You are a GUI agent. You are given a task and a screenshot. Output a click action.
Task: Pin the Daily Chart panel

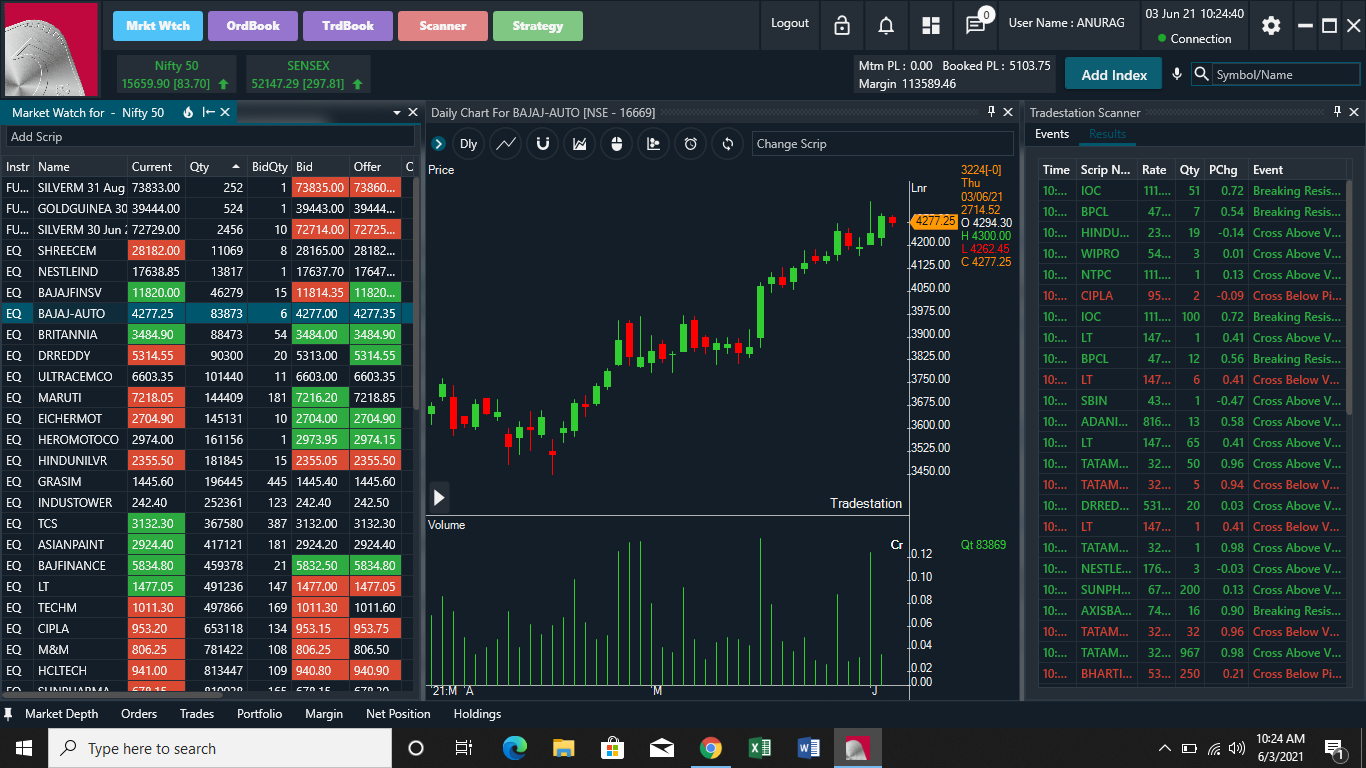993,112
